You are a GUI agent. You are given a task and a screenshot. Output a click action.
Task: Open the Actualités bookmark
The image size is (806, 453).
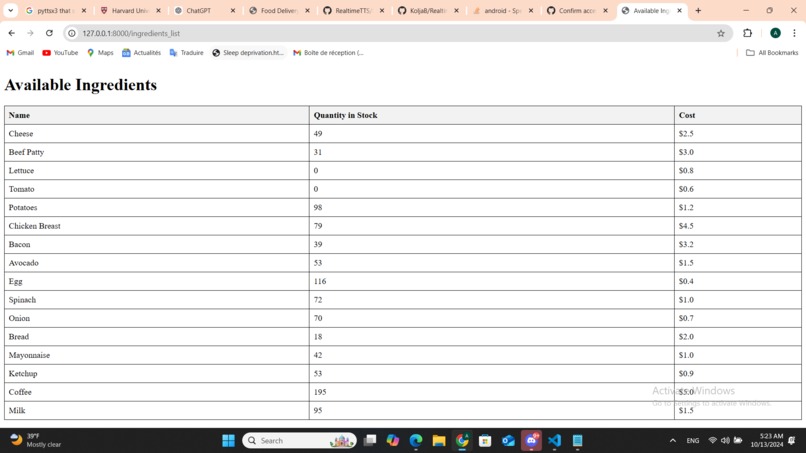click(x=141, y=52)
